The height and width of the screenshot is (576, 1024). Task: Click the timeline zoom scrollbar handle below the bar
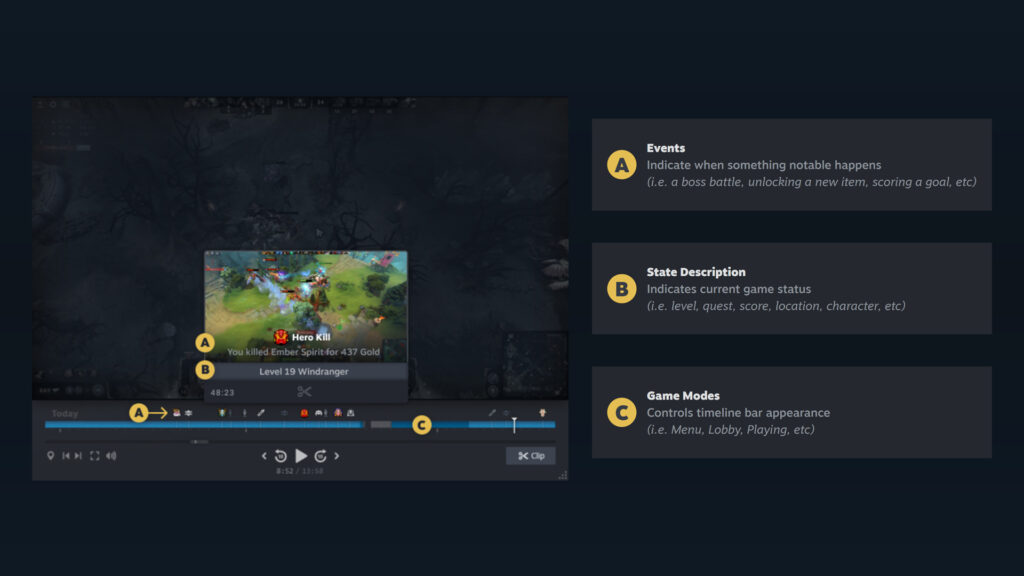[200, 441]
